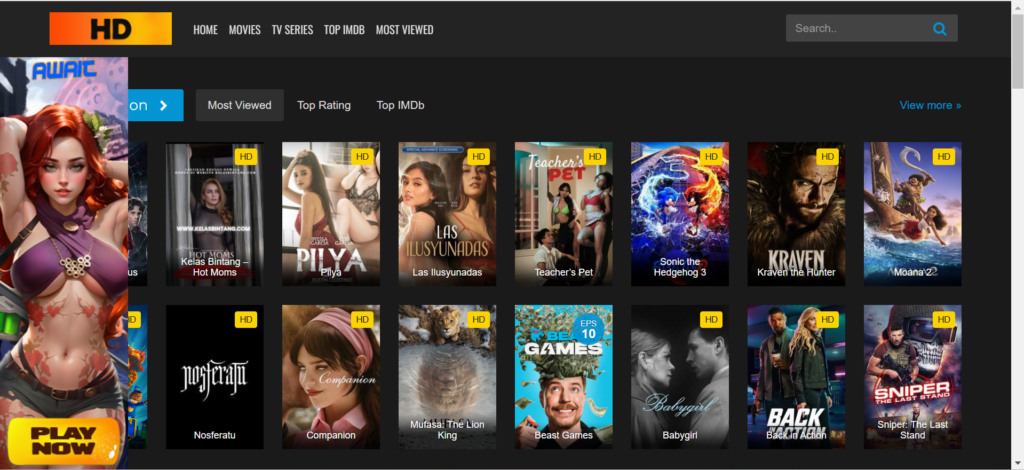Click the HD badge on Pilya
This screenshot has height=470, width=1024.
[362, 157]
